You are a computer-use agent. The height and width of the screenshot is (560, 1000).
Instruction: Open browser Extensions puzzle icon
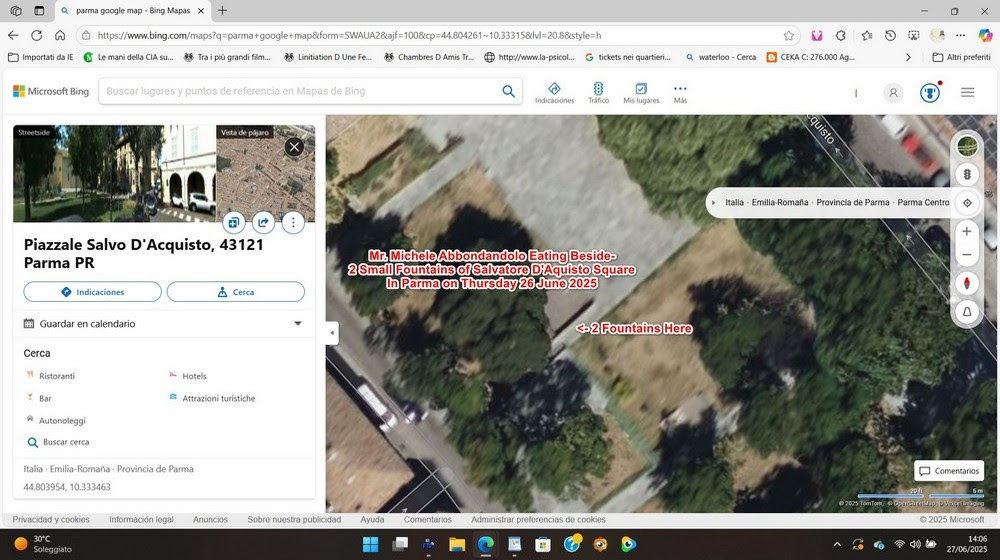point(841,35)
